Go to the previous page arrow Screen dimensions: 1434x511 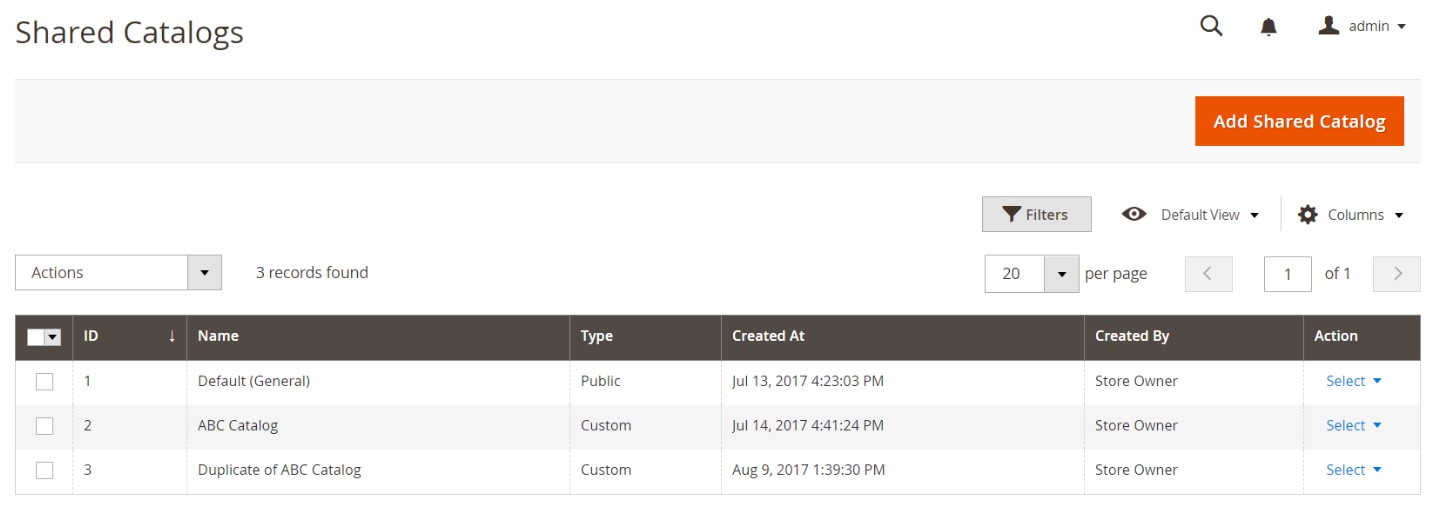click(1208, 273)
